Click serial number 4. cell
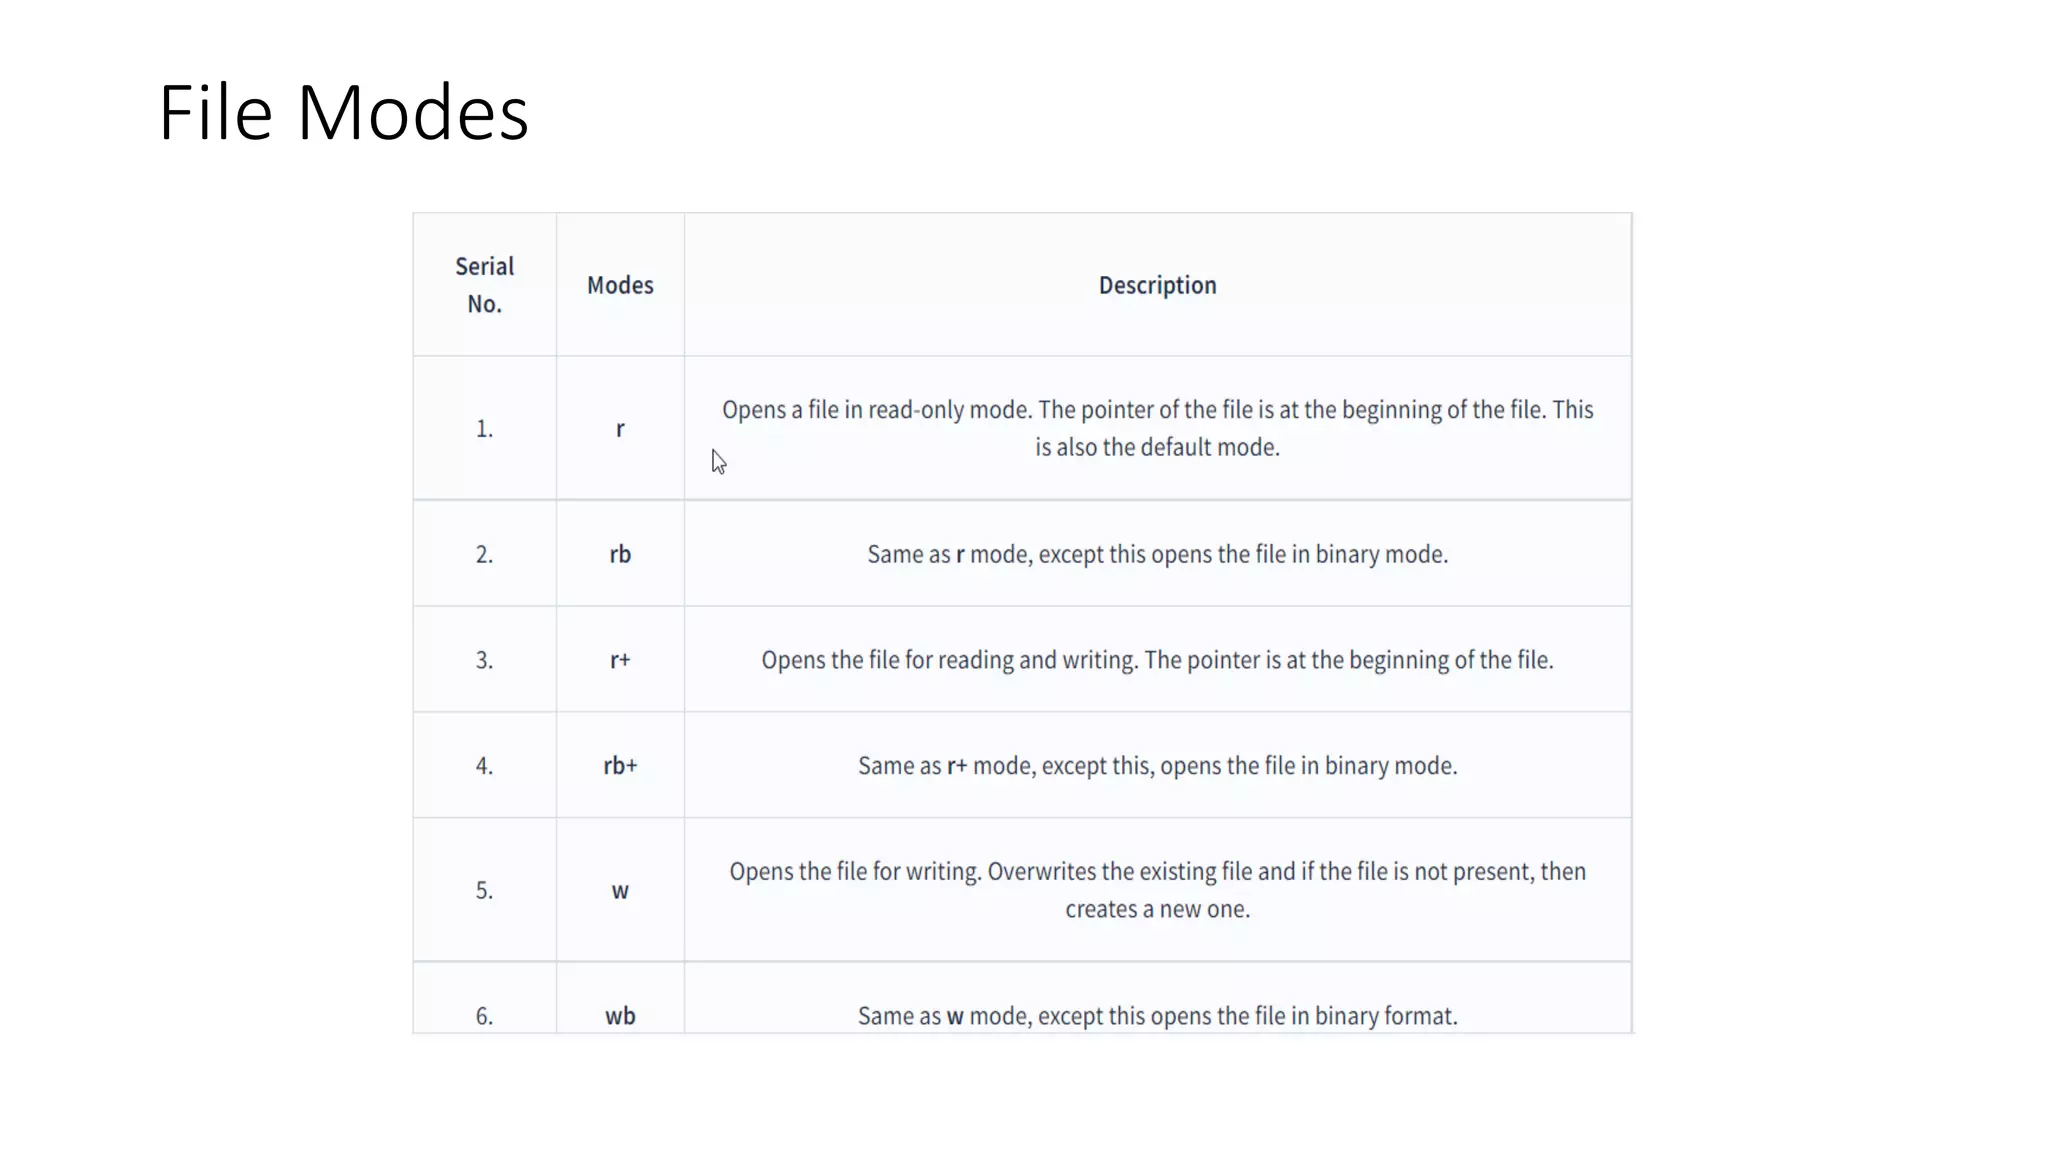Screen dimensions: 2048x1152 (x=484, y=766)
